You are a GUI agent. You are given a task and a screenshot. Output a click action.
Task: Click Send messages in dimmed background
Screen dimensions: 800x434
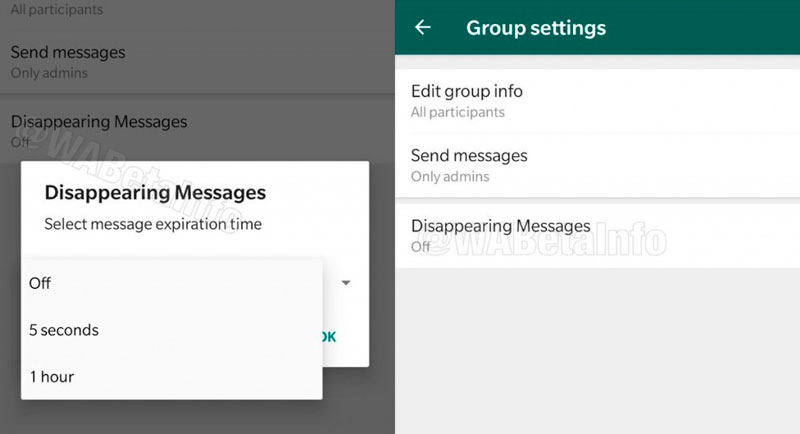tap(197, 62)
